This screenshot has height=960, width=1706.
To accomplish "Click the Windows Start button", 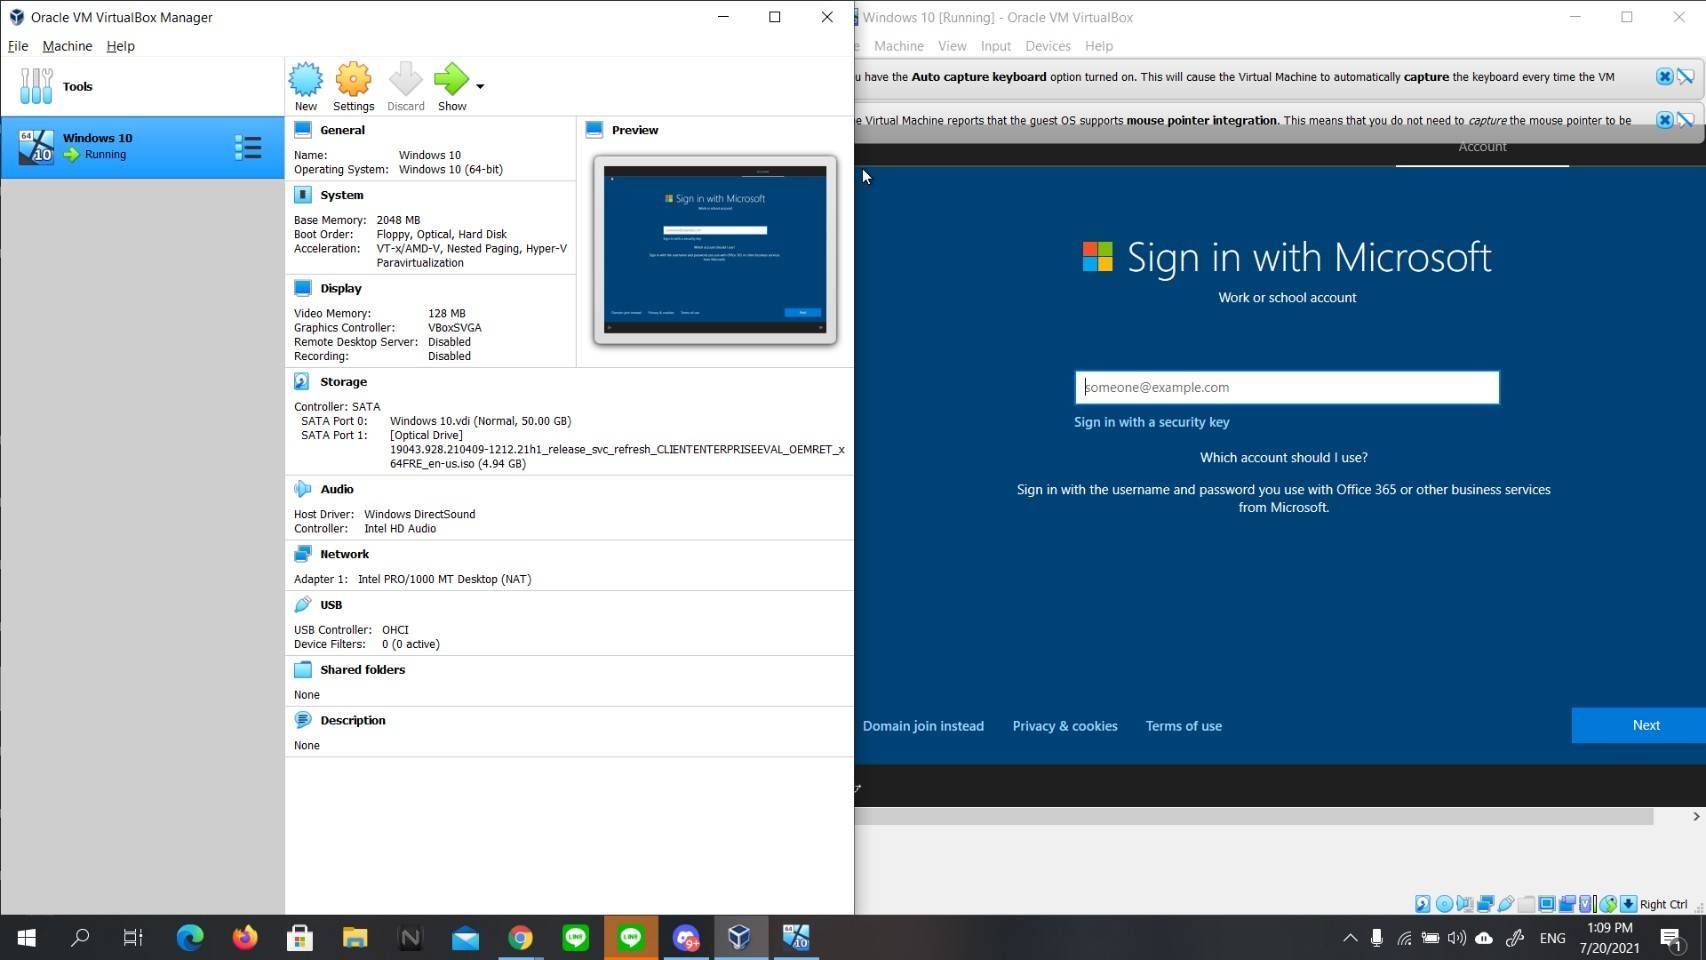I will coord(27,937).
